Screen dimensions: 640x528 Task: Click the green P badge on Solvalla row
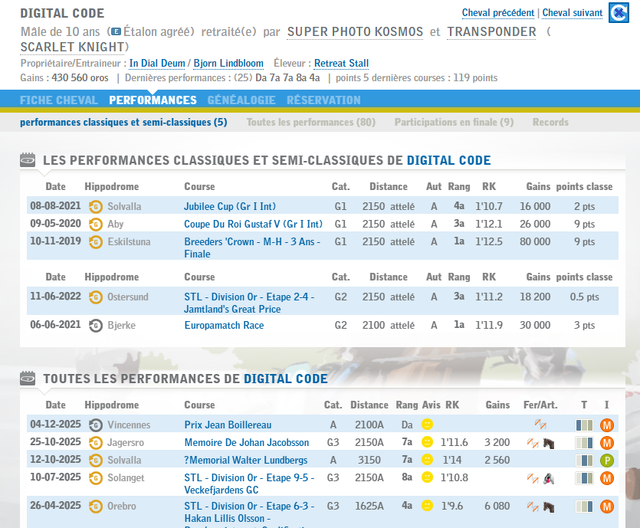(606, 460)
